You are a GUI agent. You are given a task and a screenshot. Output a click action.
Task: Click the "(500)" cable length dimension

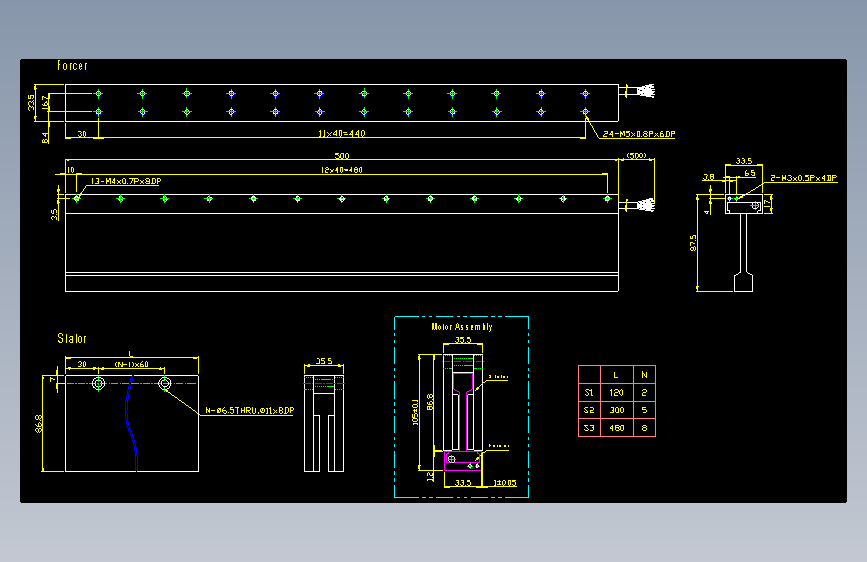(x=636, y=155)
